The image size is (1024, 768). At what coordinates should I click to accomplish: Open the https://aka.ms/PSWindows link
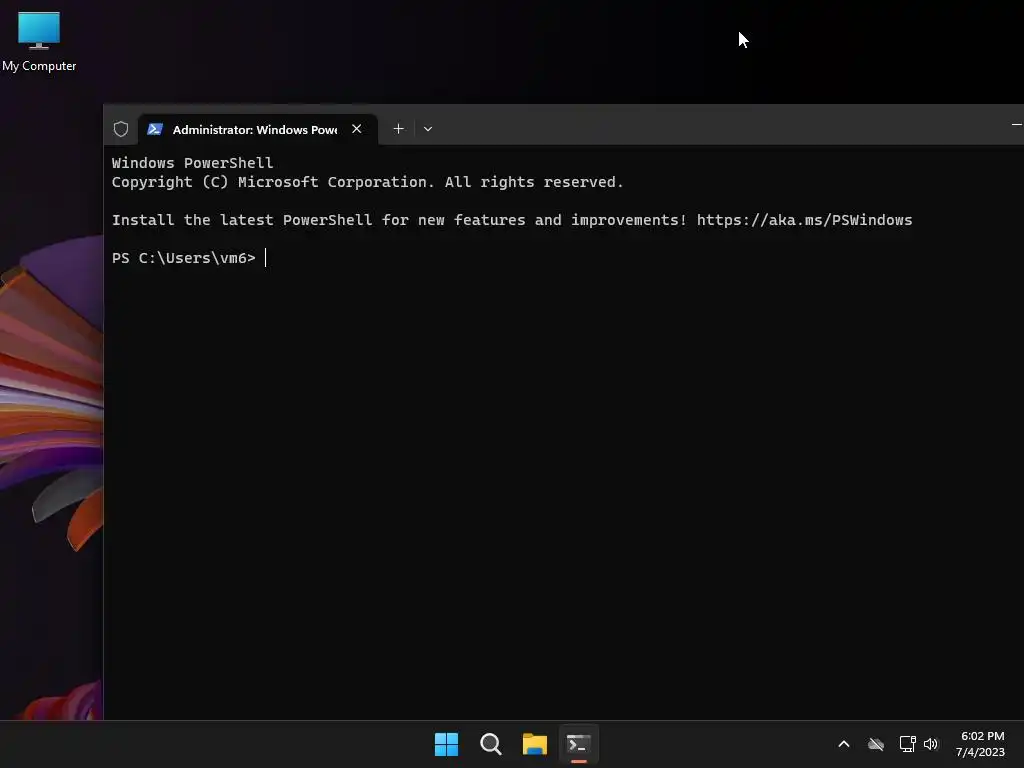[804, 220]
